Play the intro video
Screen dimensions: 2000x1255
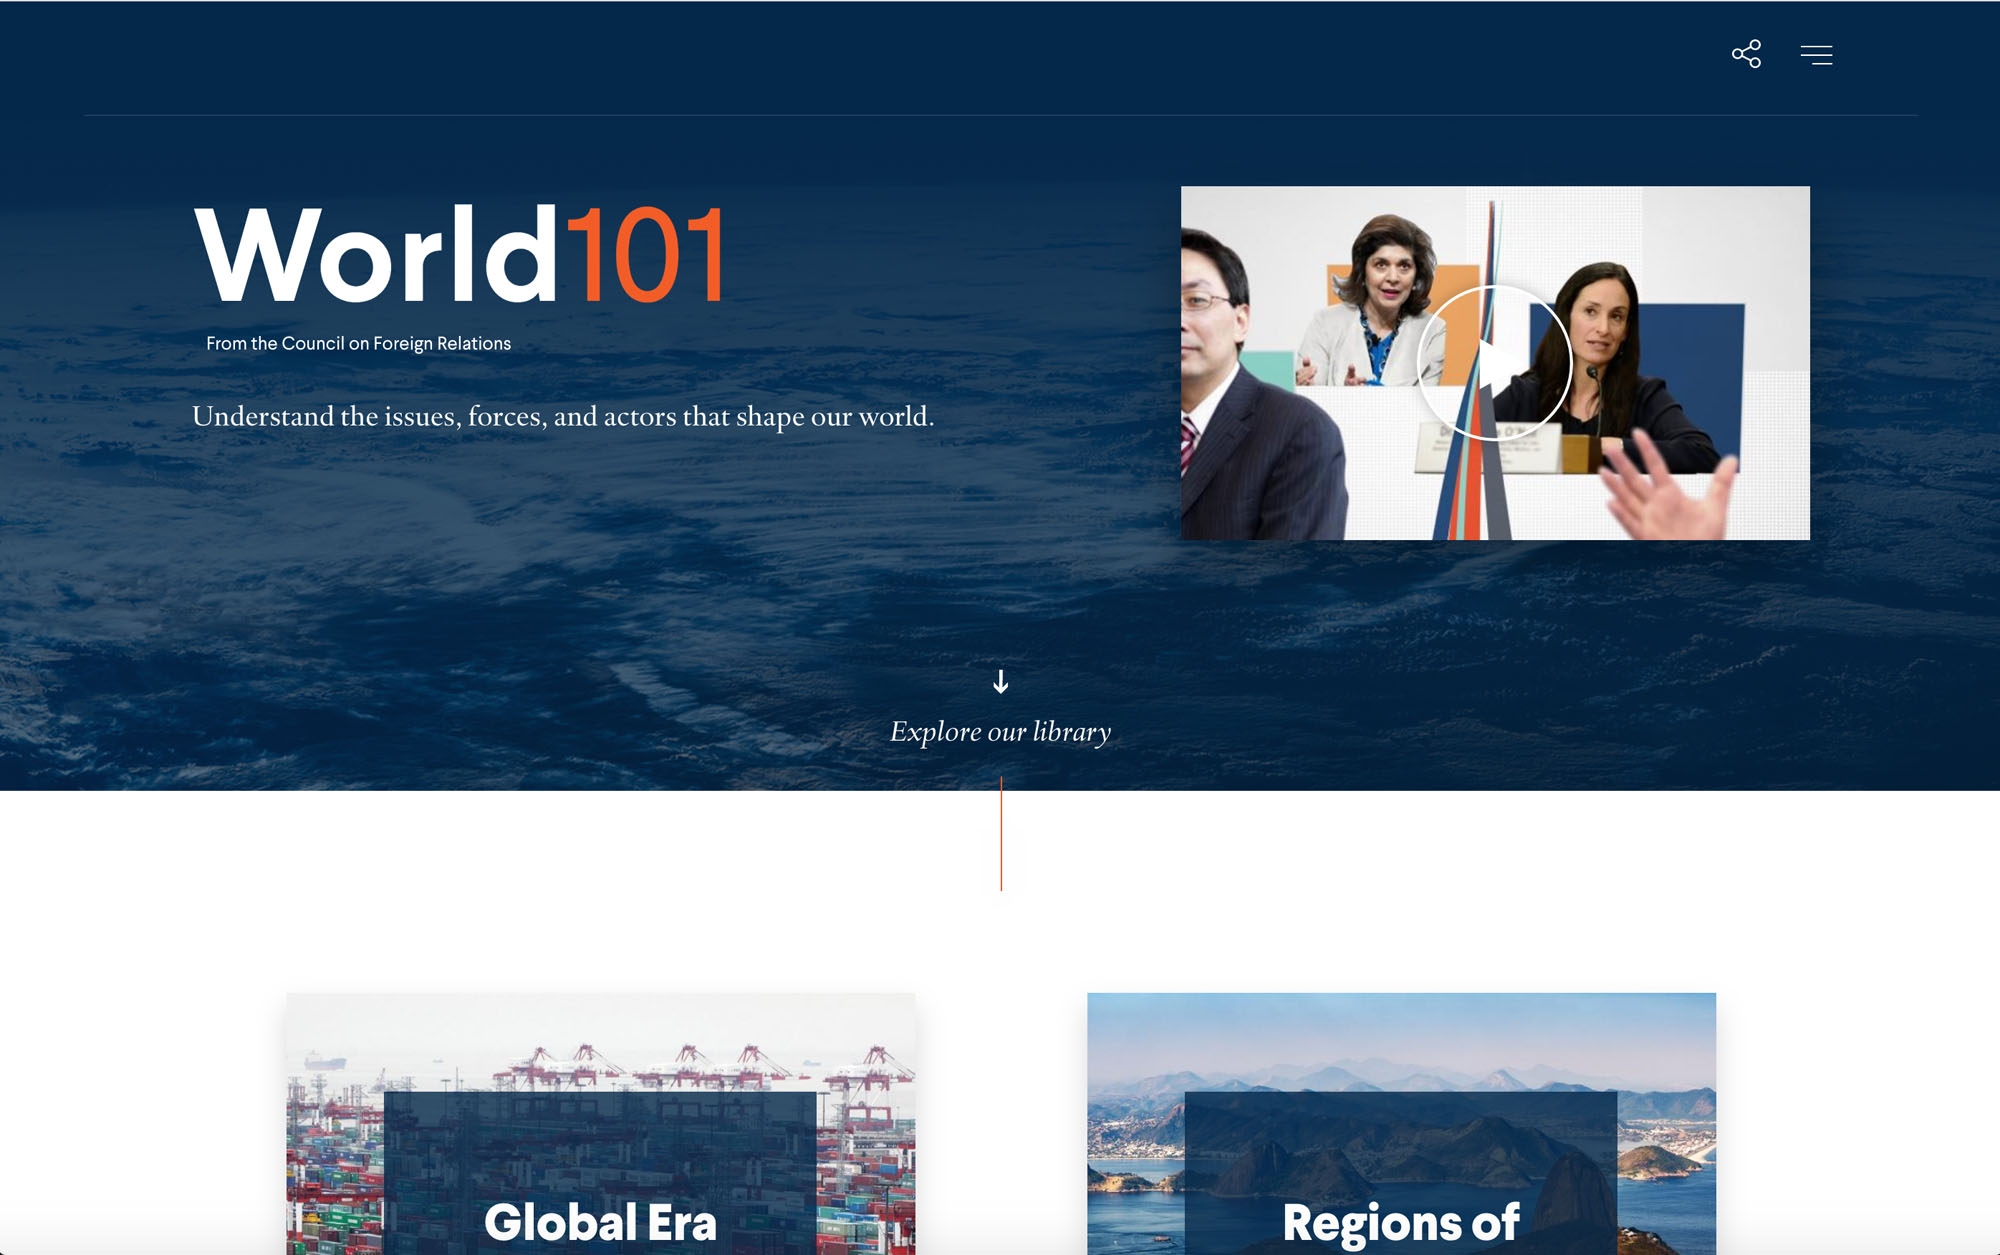[x=1494, y=363]
